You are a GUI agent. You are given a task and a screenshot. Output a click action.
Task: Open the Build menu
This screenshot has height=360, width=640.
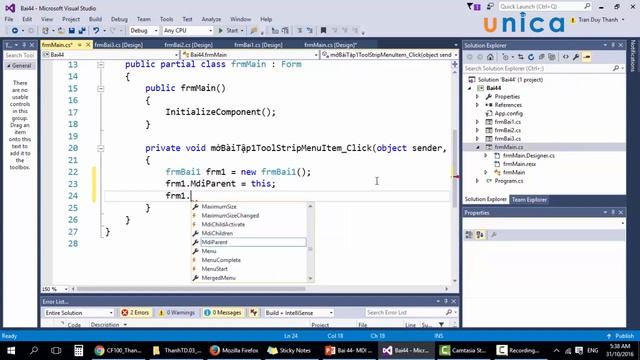point(95,19)
